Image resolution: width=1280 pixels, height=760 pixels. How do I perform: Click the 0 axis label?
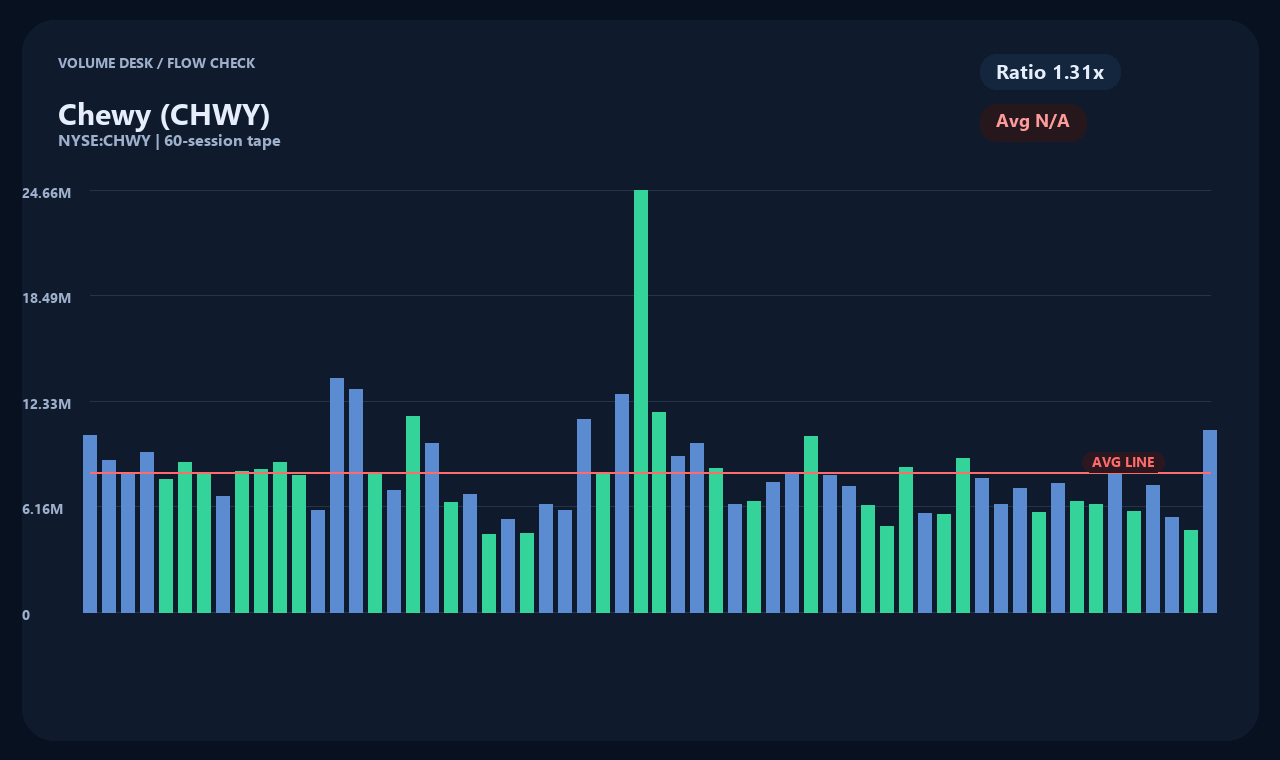(26, 615)
